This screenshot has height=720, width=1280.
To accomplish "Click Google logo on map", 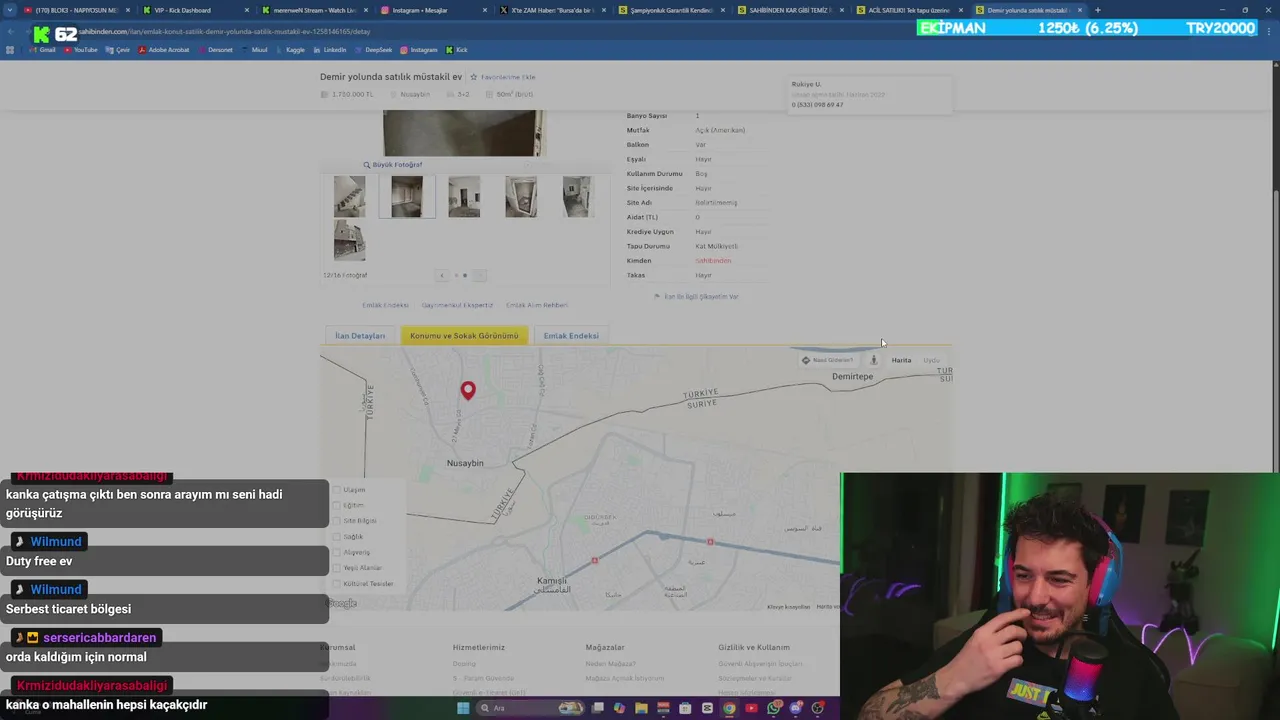I will (x=341, y=603).
